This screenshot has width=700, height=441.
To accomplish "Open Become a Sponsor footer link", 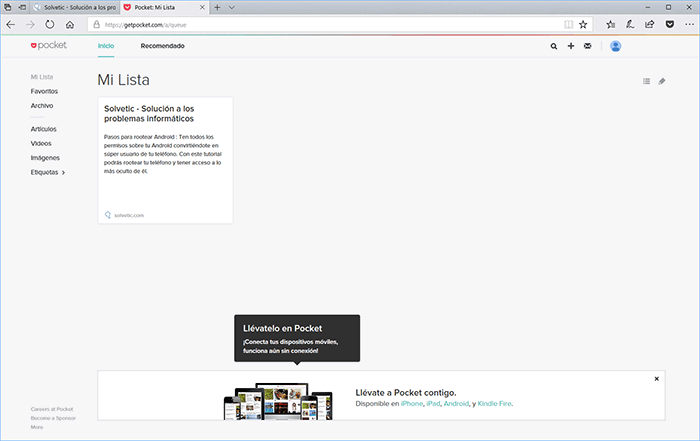I will (53, 418).
